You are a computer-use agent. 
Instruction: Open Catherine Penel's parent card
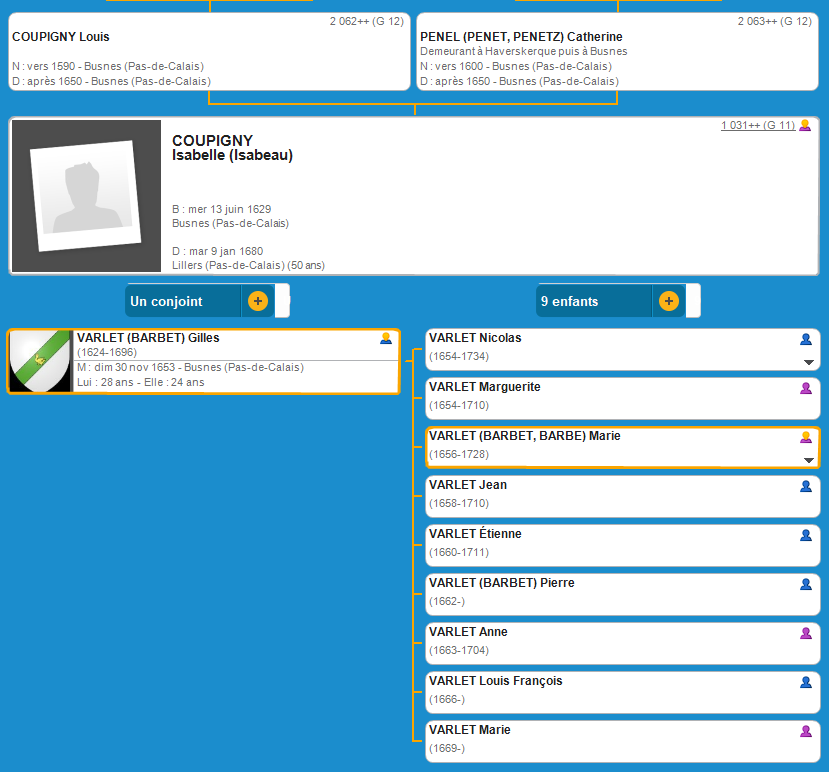(617, 52)
